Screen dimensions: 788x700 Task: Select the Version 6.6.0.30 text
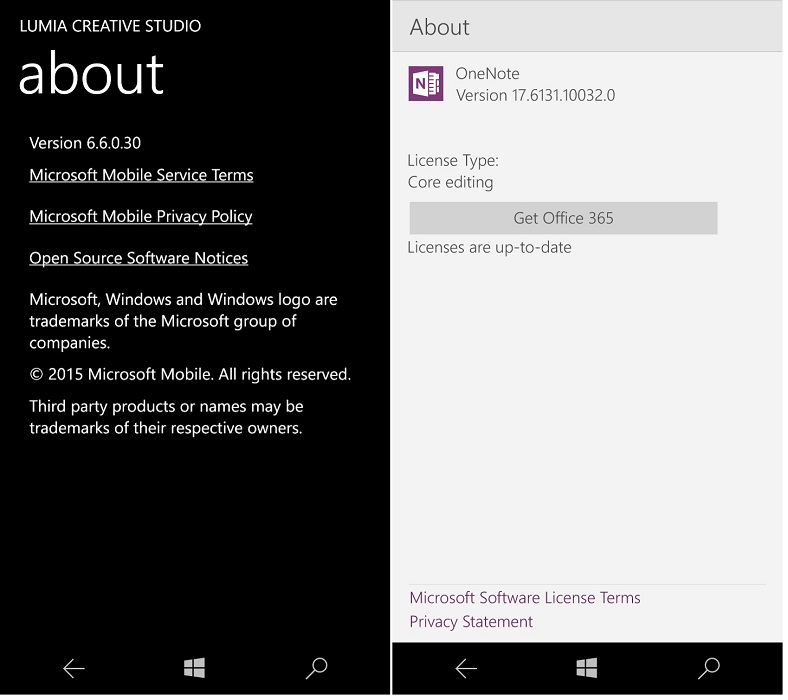[x=85, y=144]
